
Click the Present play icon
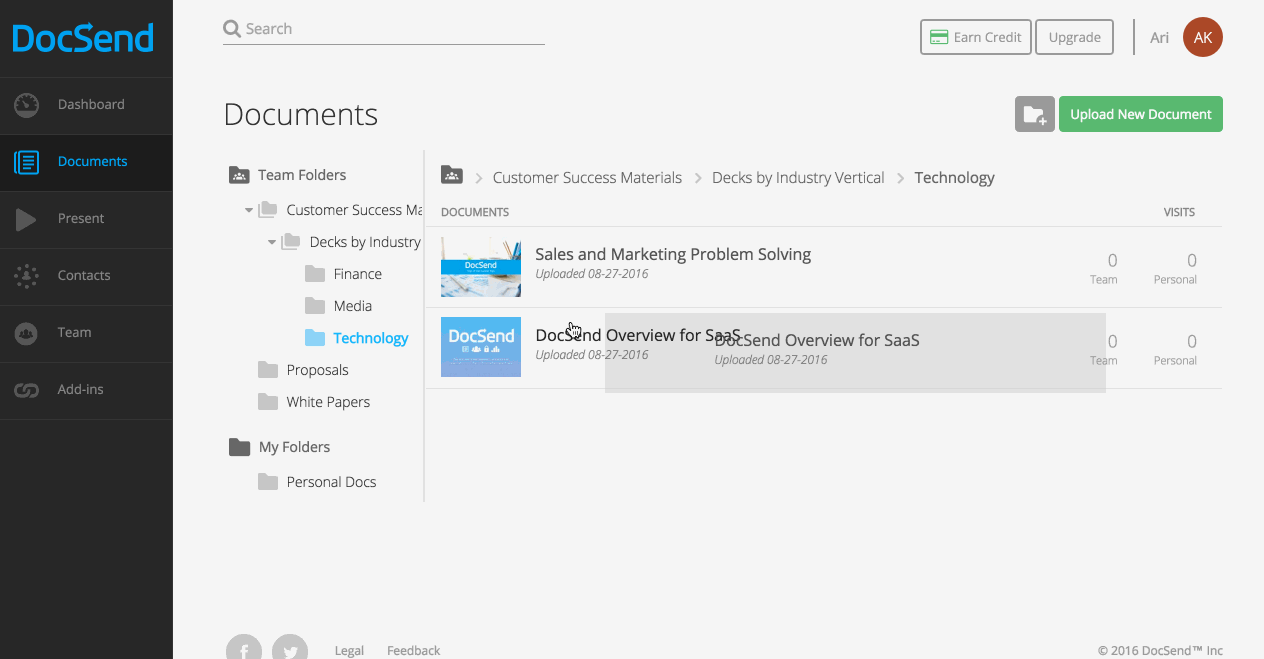(26, 218)
